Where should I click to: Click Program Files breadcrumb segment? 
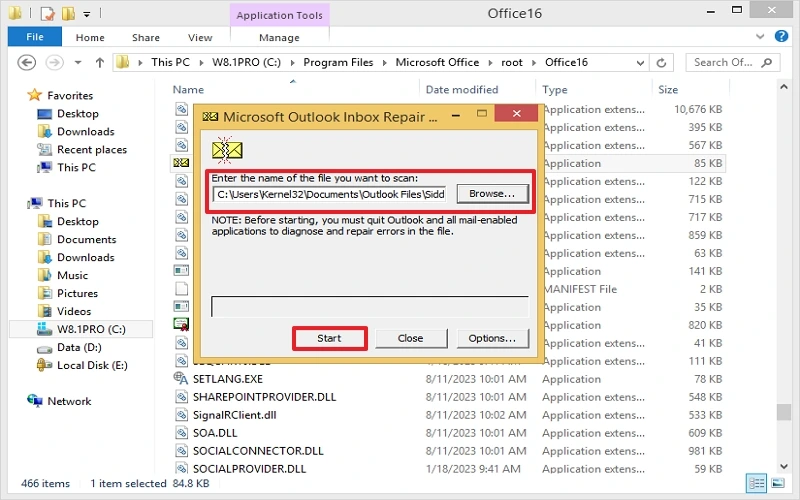[x=338, y=62]
